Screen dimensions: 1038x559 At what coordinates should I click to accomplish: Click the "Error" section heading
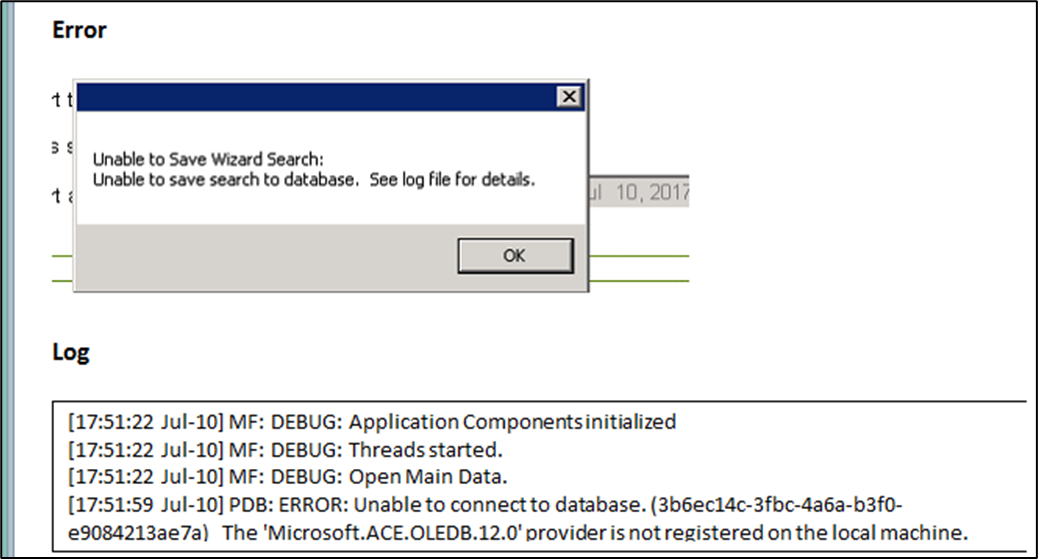pos(79,30)
